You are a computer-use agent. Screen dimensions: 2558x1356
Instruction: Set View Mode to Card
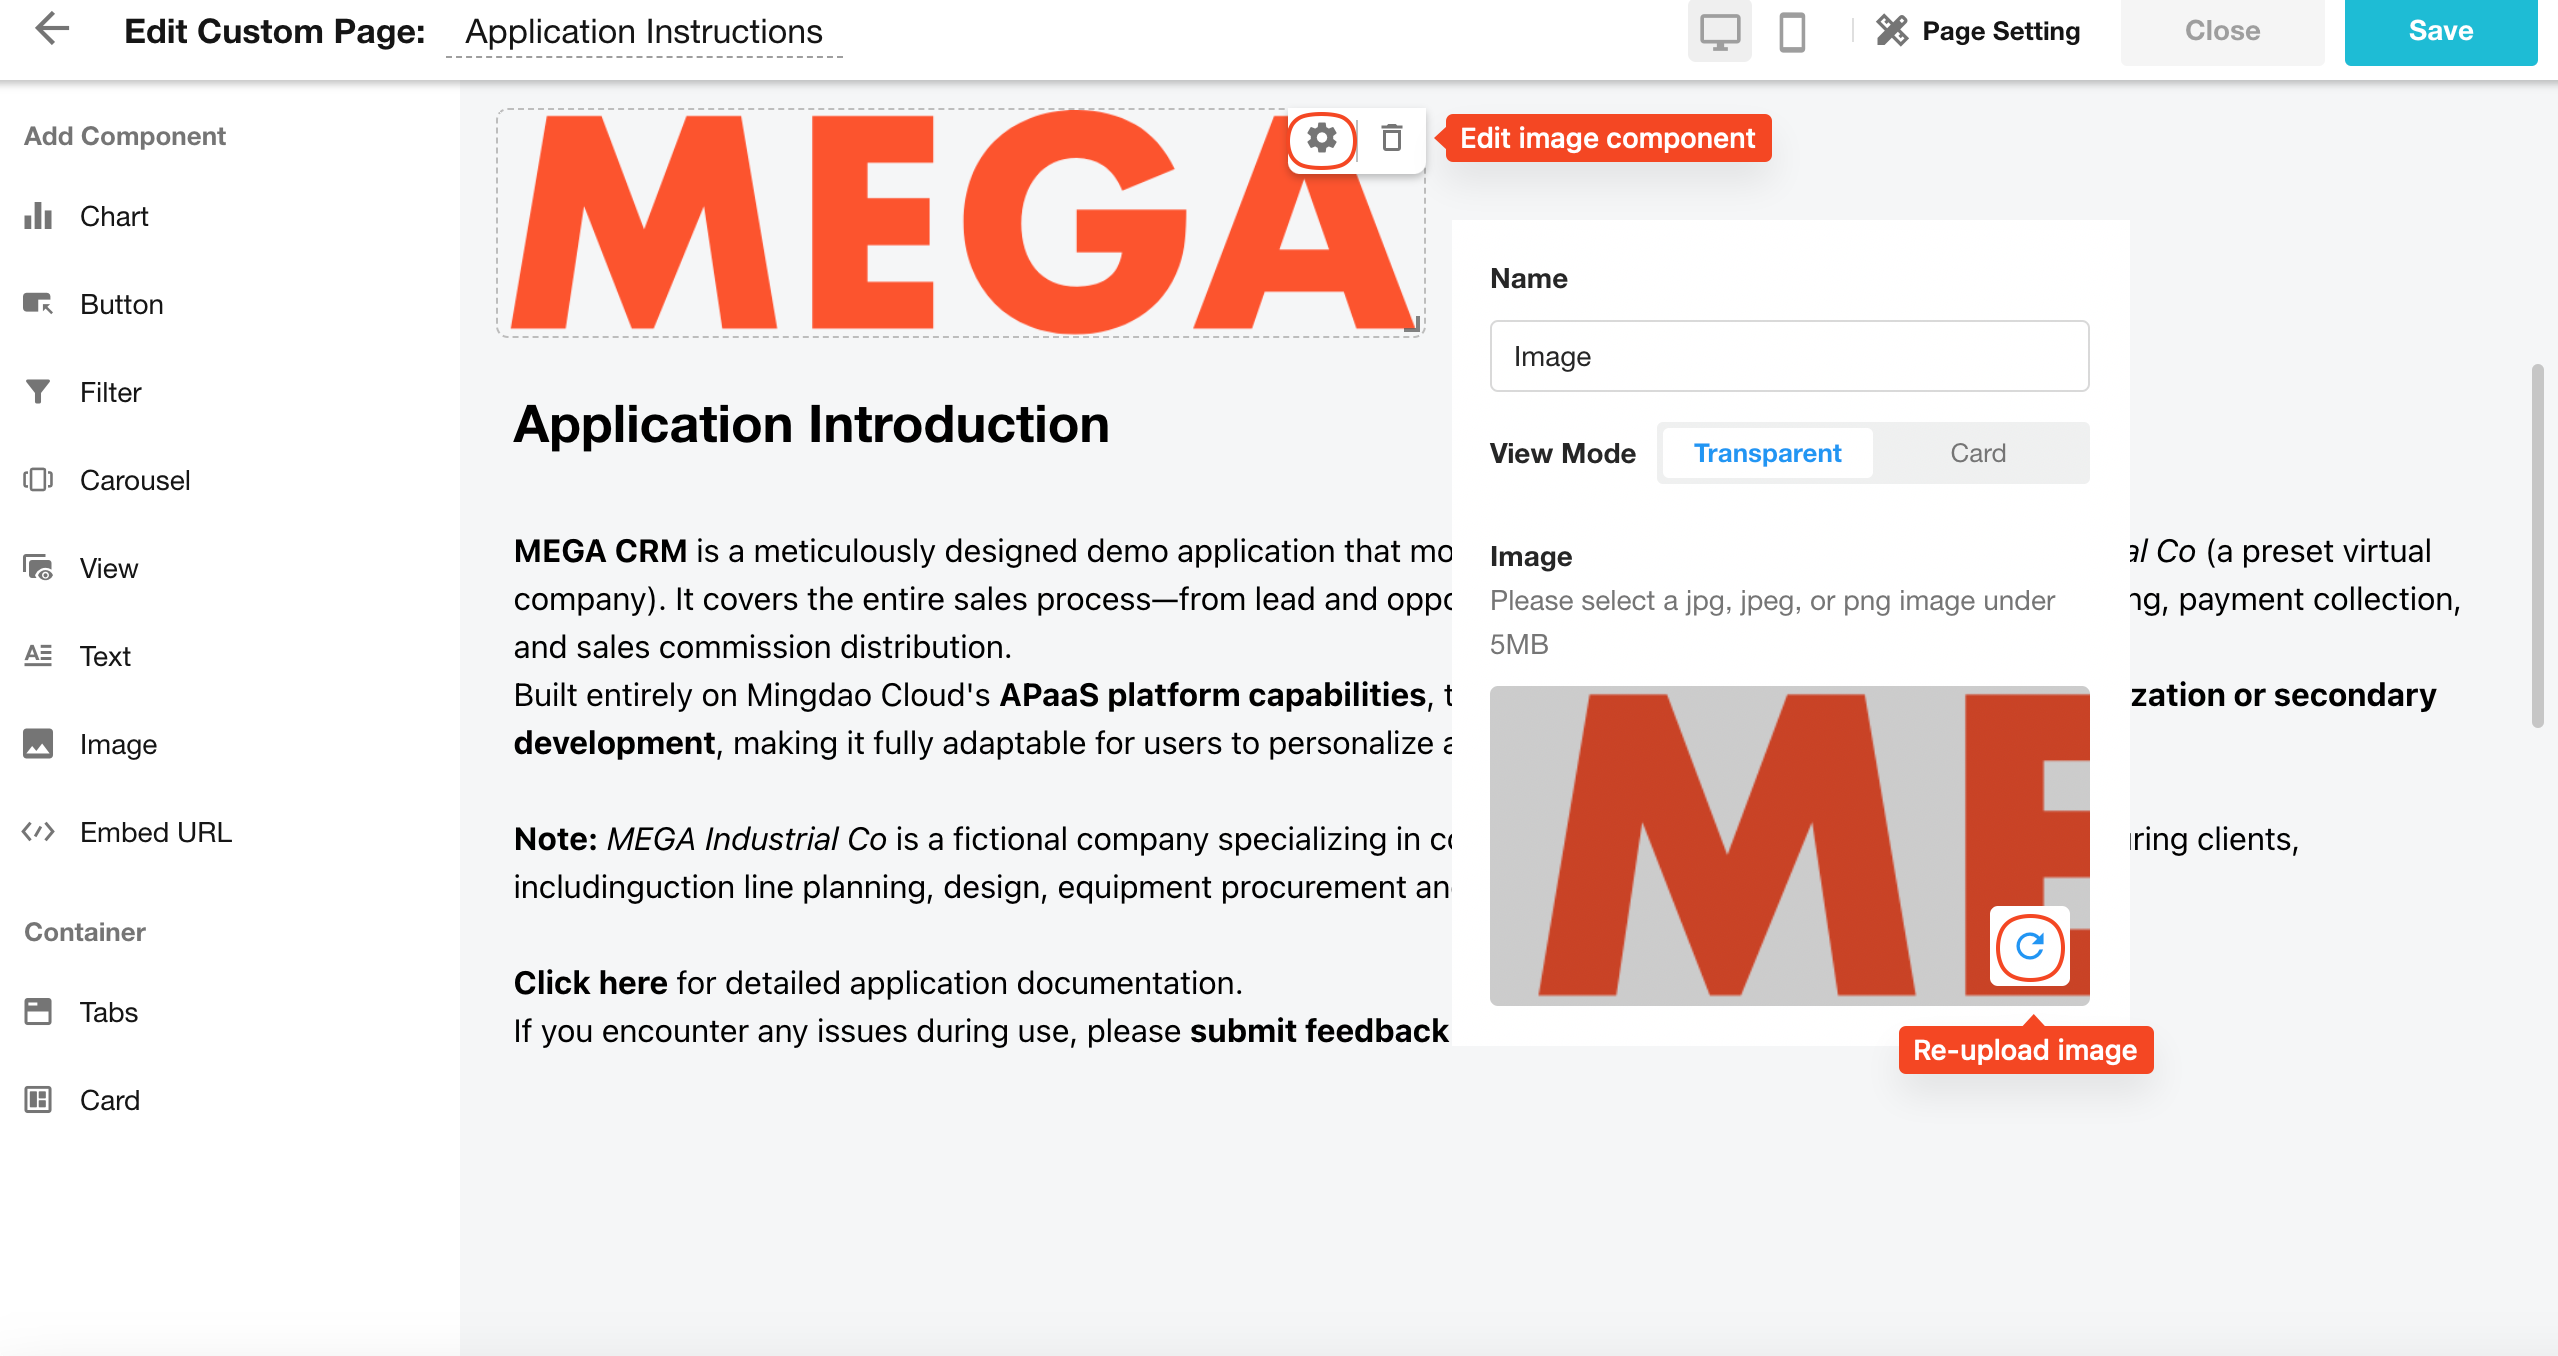click(1978, 453)
